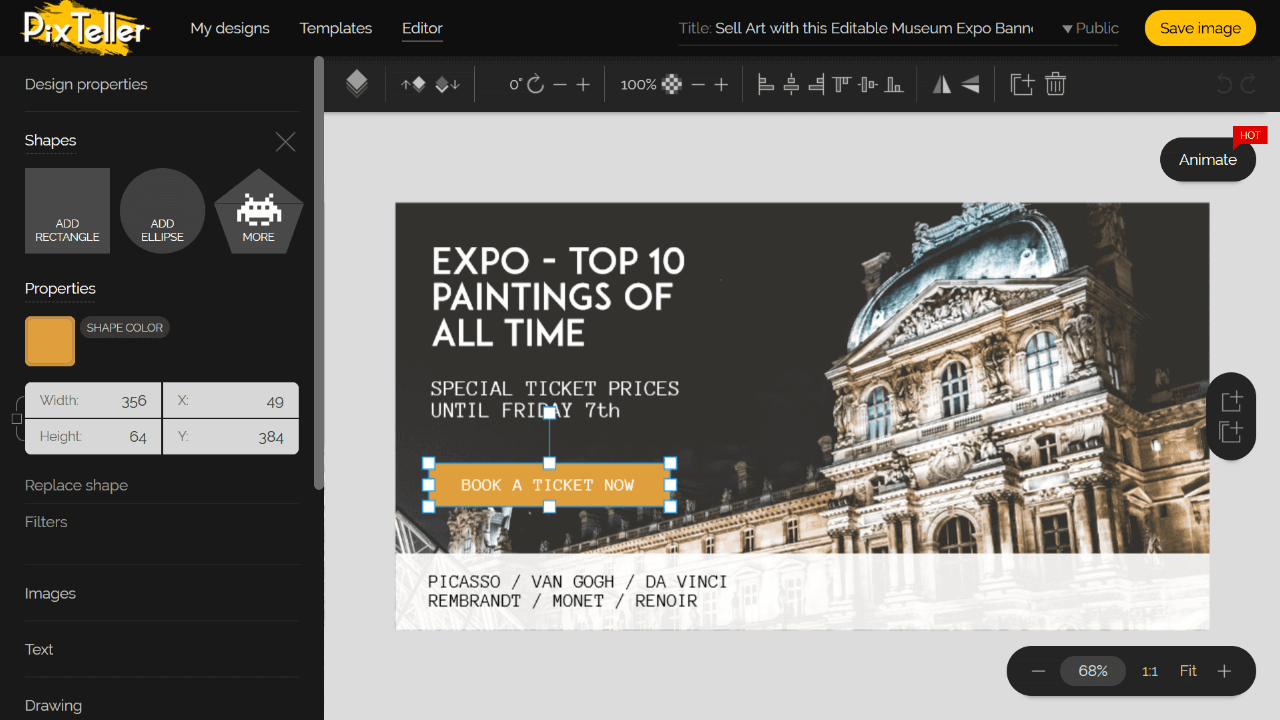Edit the Height field value 64

93,436
